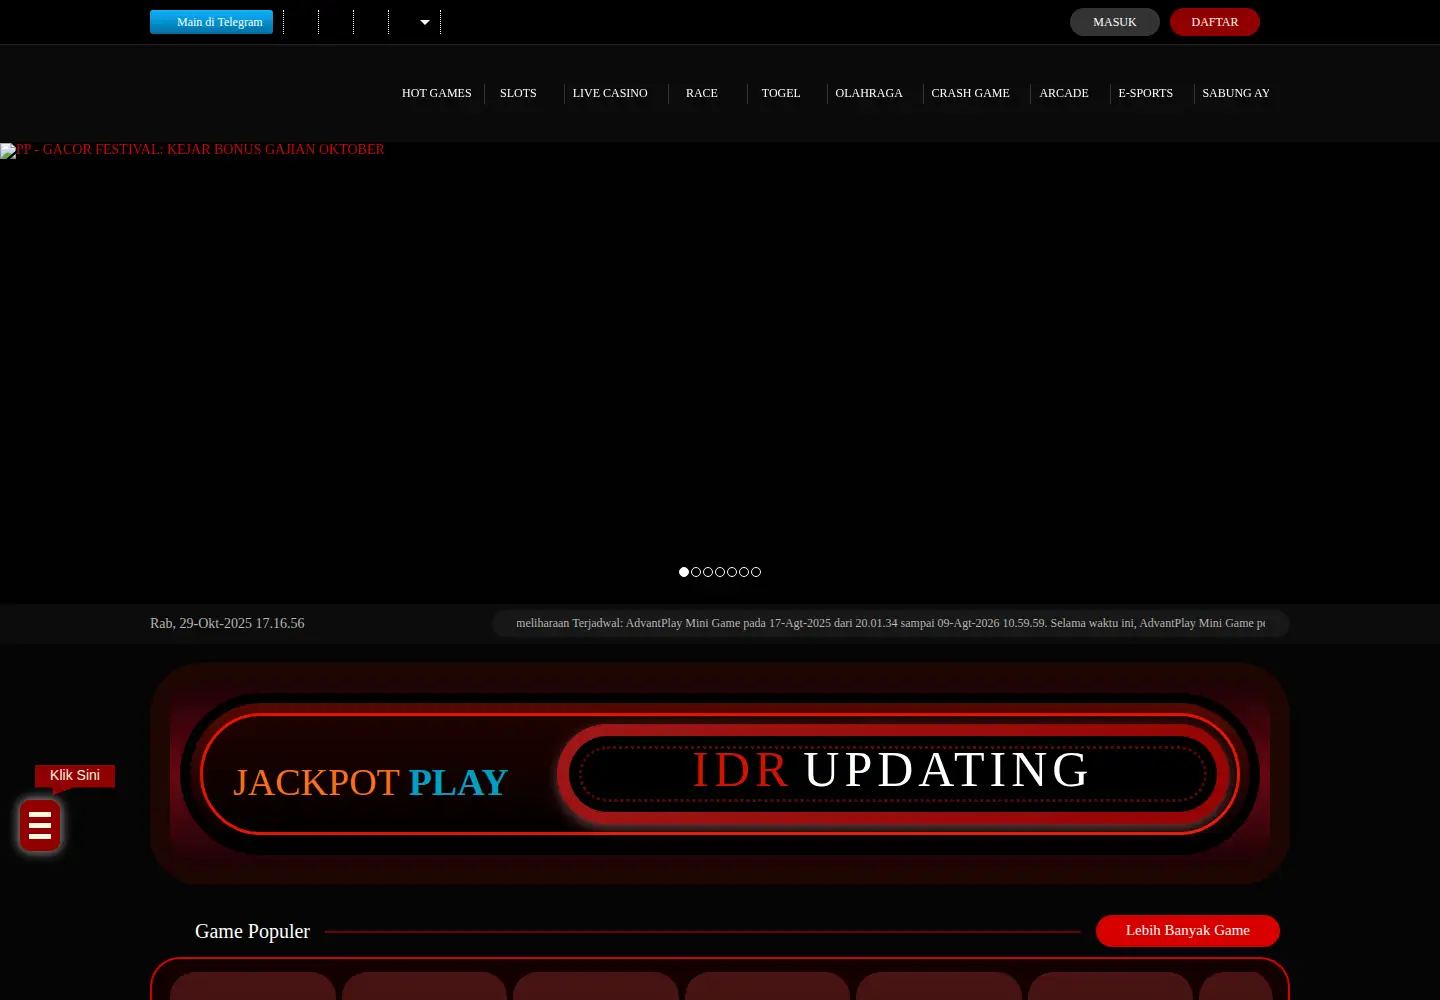
Task: Click the IDR UPDATING jackpot amount
Action: point(891,770)
